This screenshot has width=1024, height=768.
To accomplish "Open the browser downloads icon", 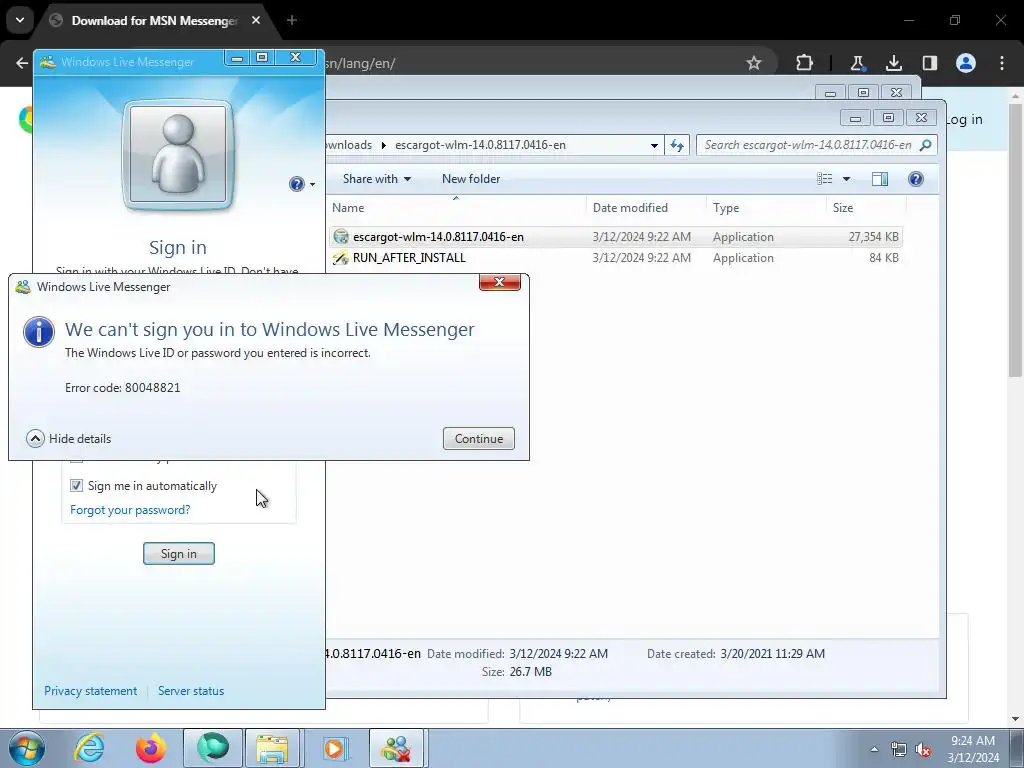I will 893,63.
